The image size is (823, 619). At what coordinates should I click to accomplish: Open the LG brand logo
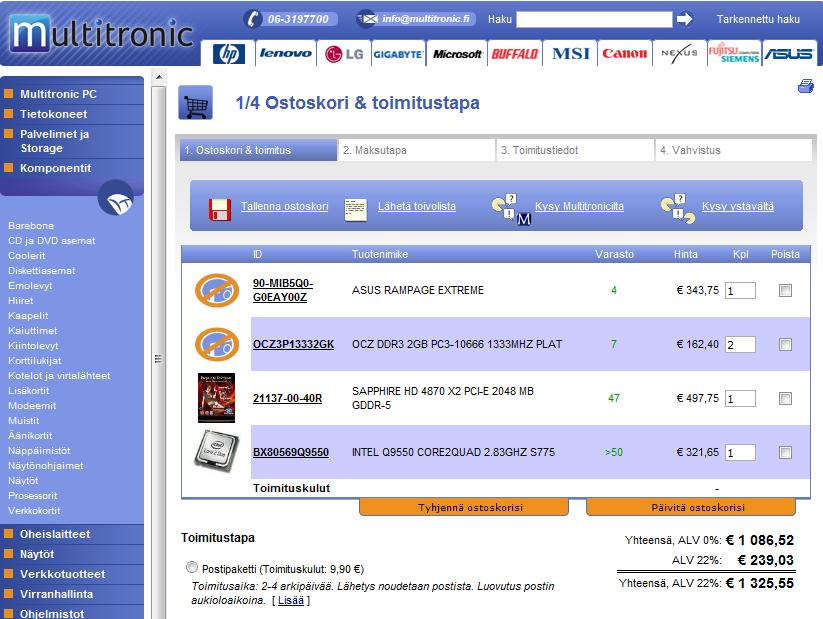tap(344, 54)
